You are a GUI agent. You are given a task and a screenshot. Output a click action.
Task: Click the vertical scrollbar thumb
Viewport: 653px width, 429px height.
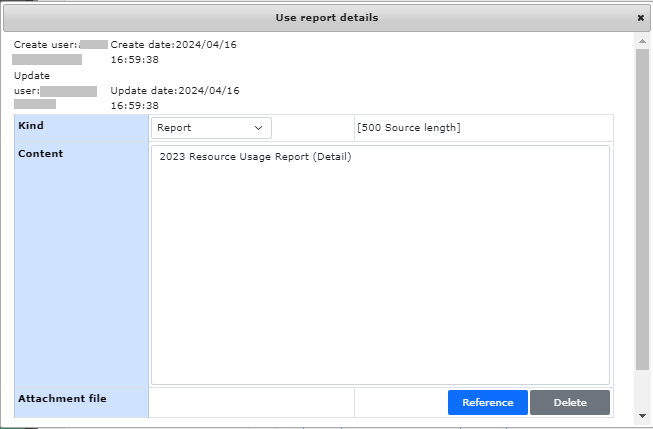point(642,209)
